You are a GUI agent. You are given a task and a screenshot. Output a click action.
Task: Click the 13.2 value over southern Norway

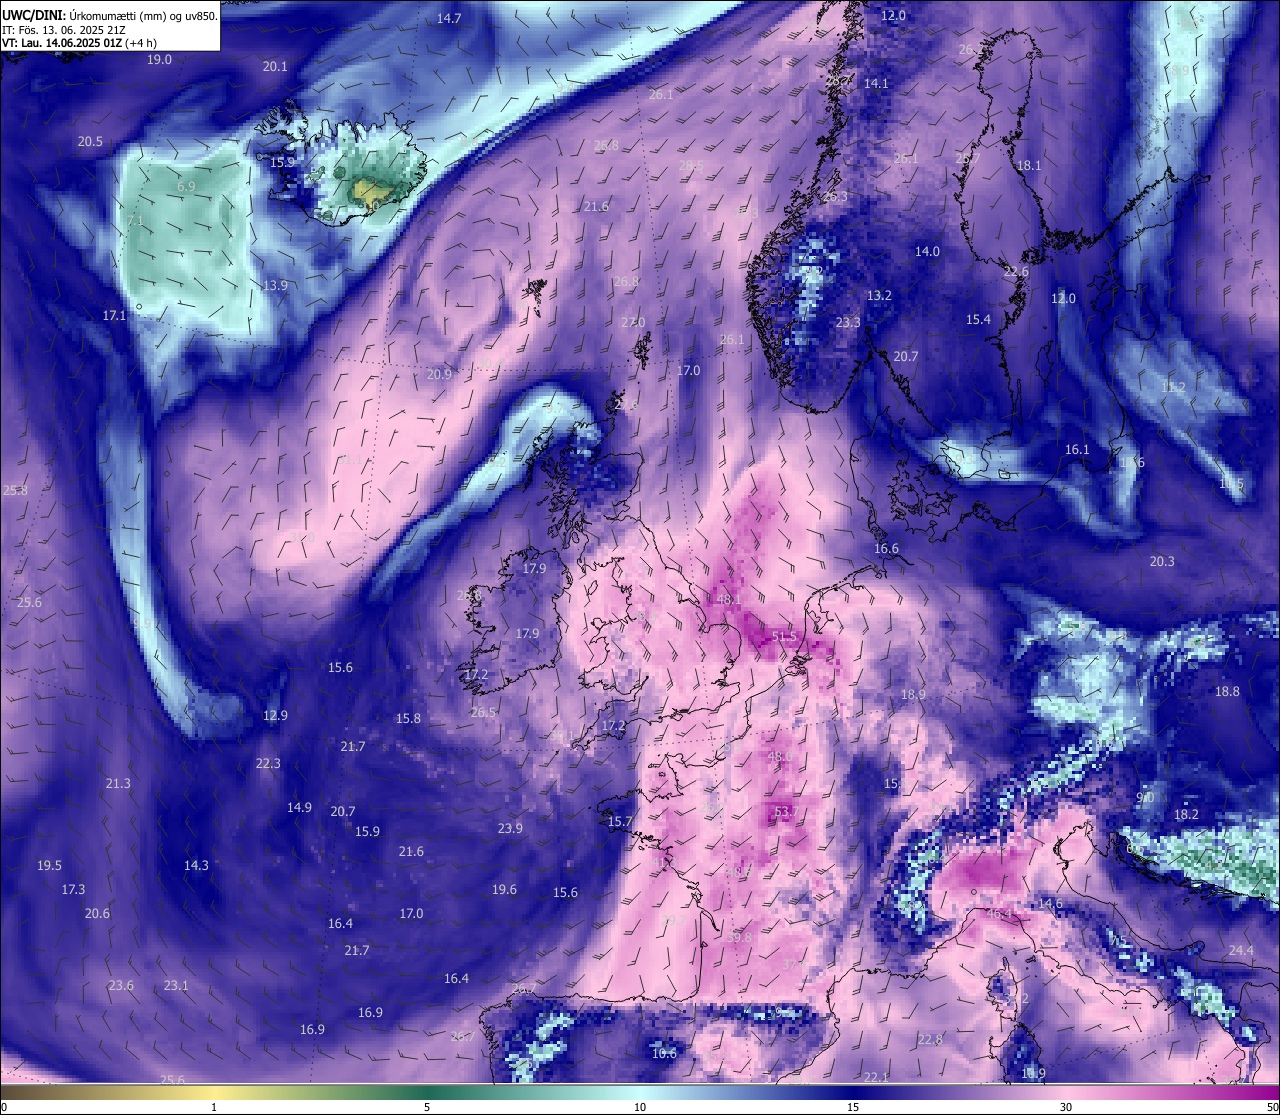(879, 296)
